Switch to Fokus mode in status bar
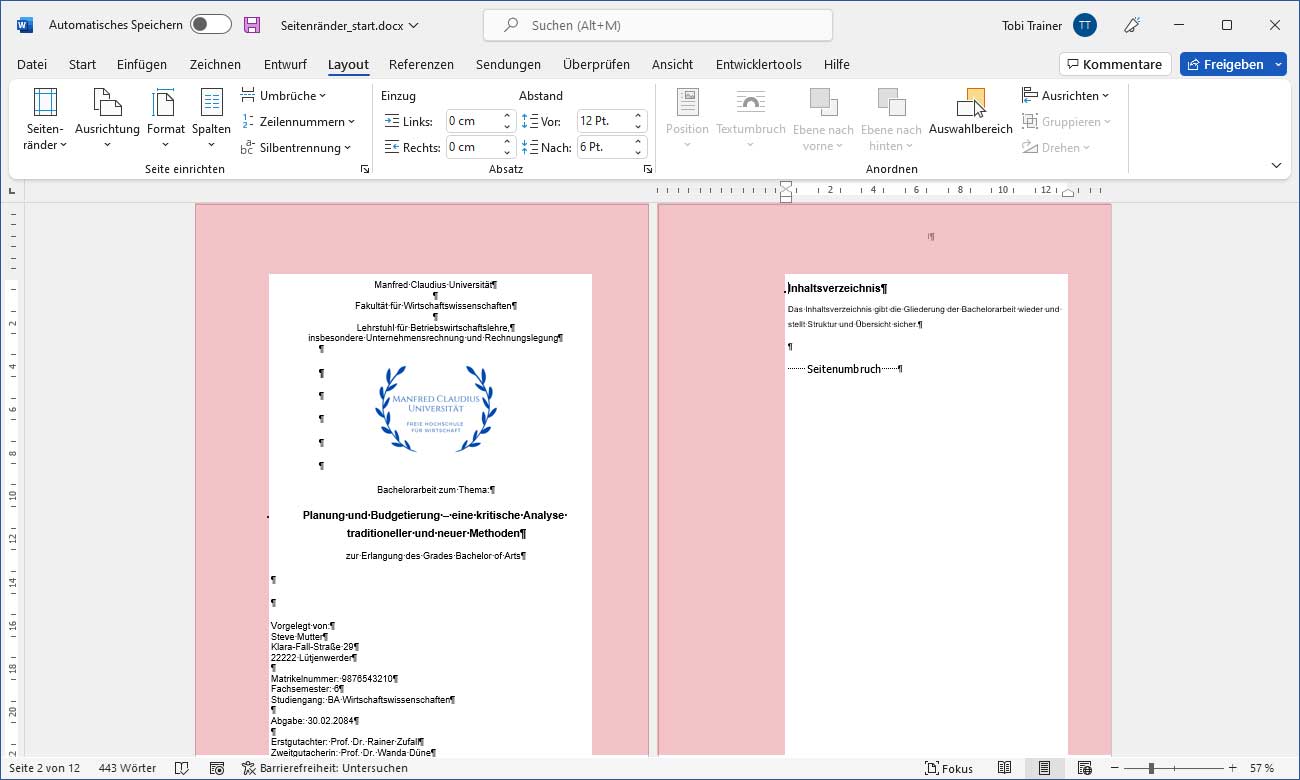The height and width of the screenshot is (780, 1300). click(x=949, y=768)
